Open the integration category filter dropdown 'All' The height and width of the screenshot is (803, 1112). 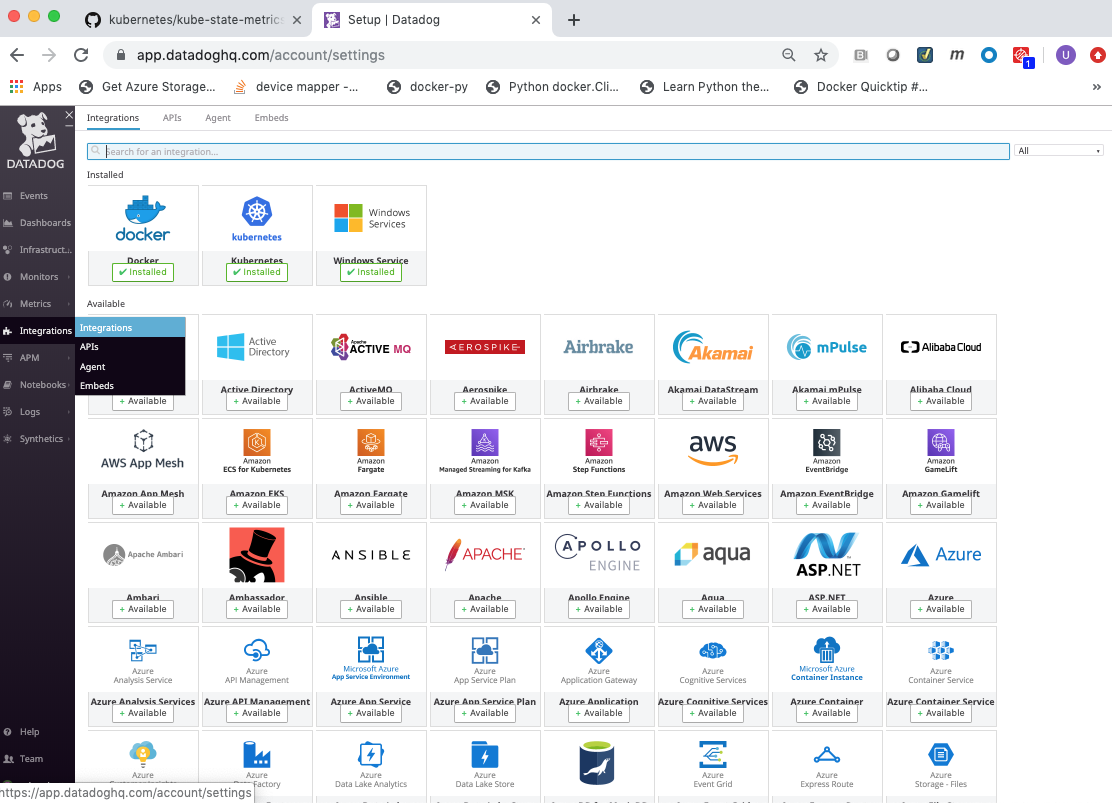pyautogui.click(x=1059, y=150)
